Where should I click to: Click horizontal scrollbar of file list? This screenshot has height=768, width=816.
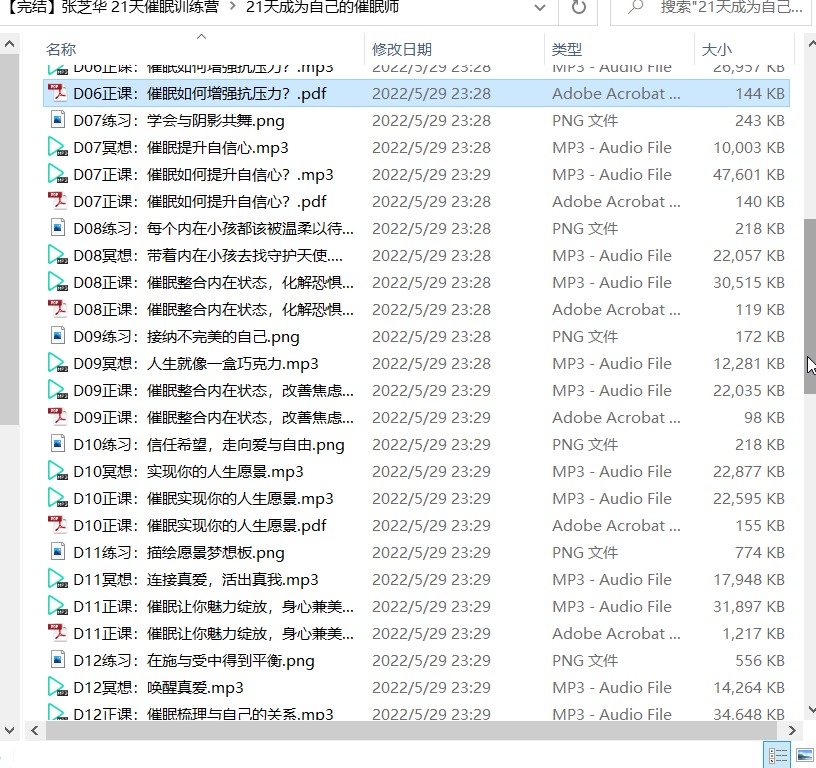(x=411, y=731)
